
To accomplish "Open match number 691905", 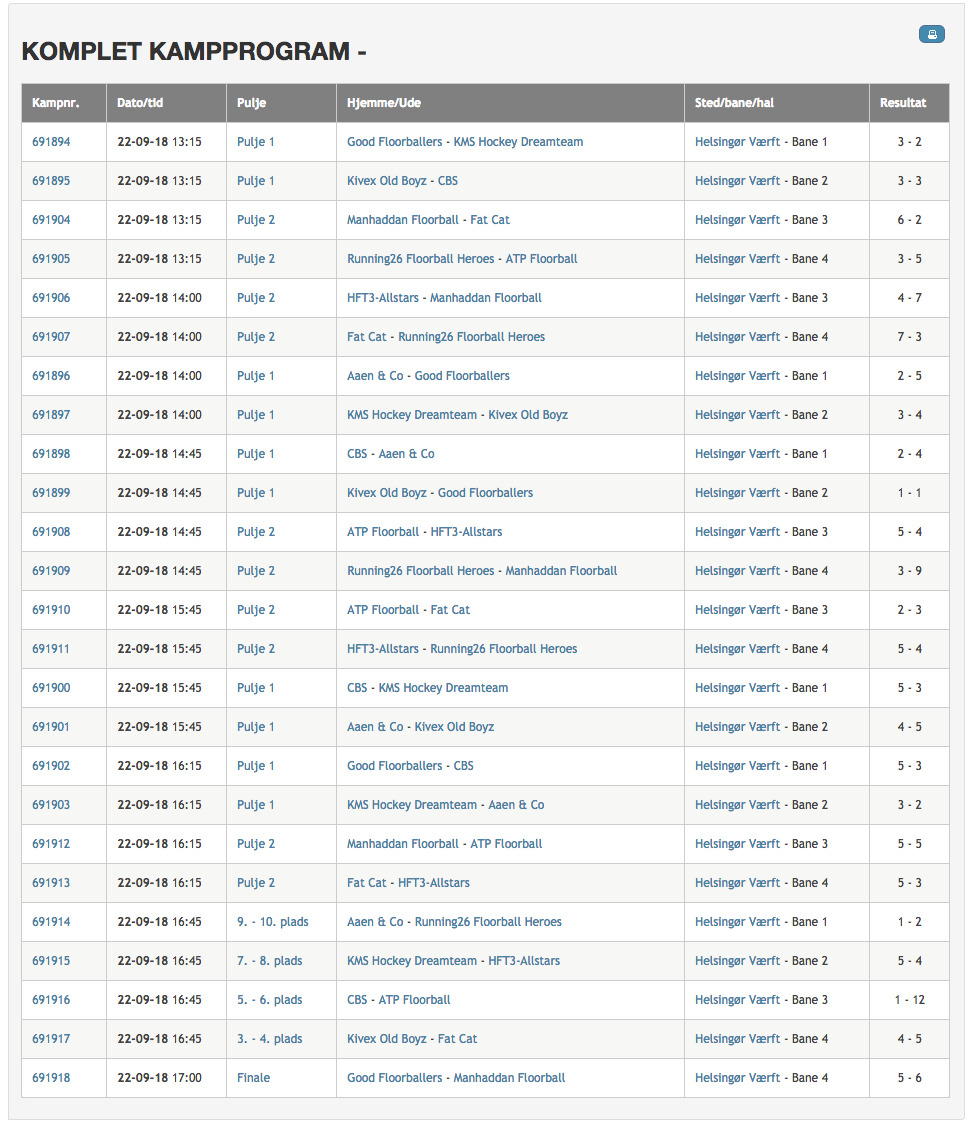I will tap(51, 259).
